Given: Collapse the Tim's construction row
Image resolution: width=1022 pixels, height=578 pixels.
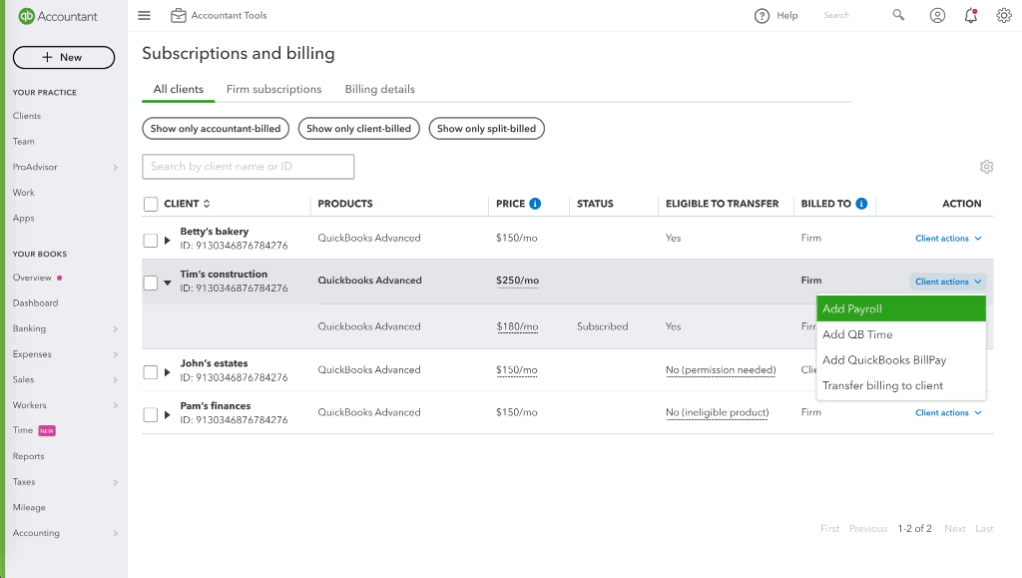Looking at the screenshot, I should (165, 280).
